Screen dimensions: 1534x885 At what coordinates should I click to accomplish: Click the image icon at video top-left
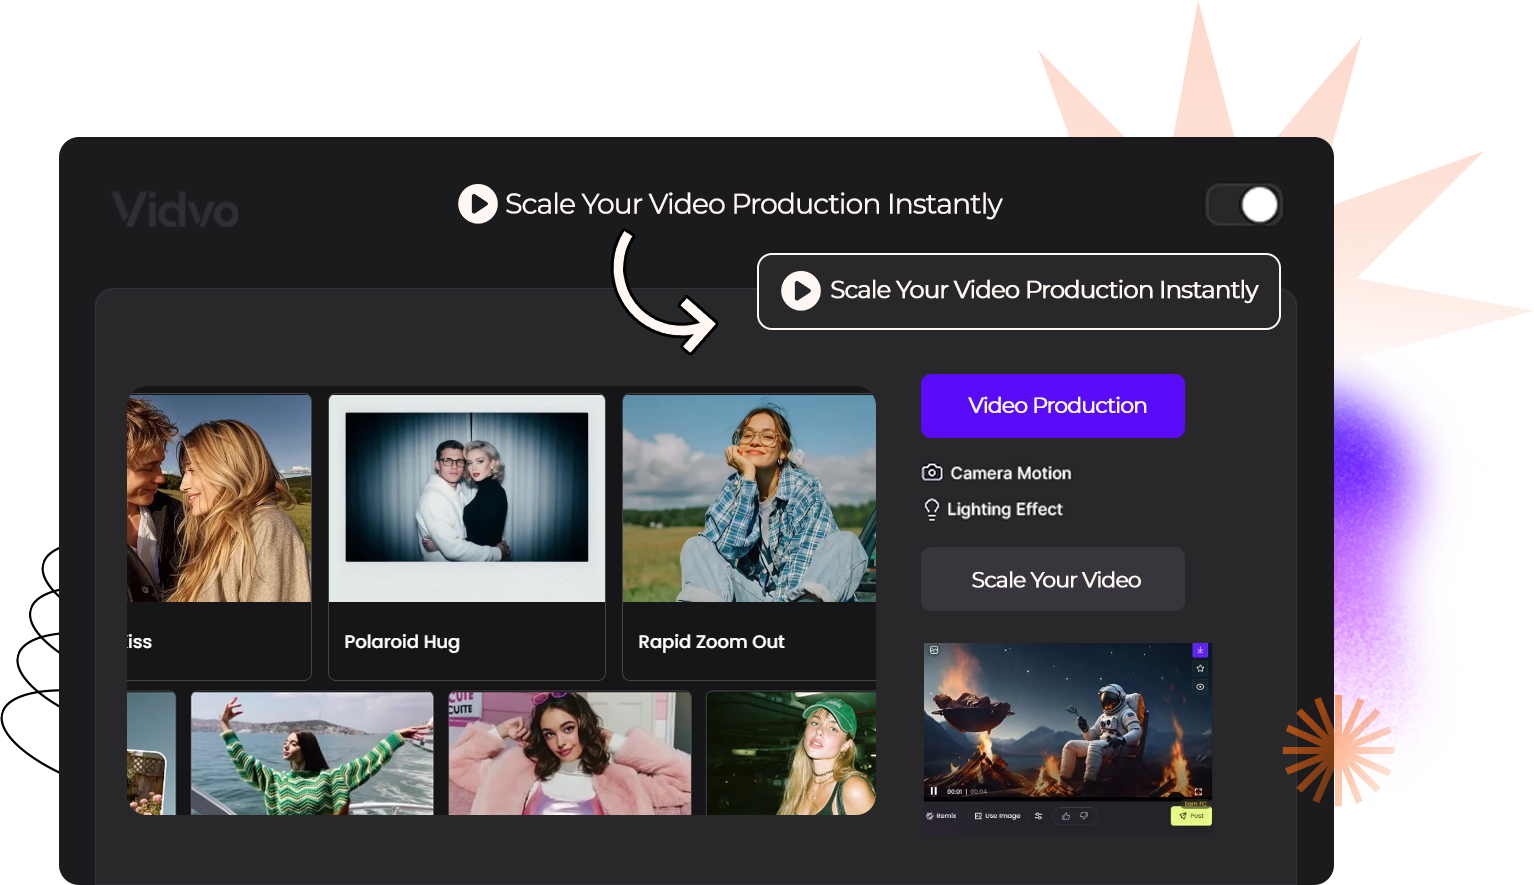[934, 650]
